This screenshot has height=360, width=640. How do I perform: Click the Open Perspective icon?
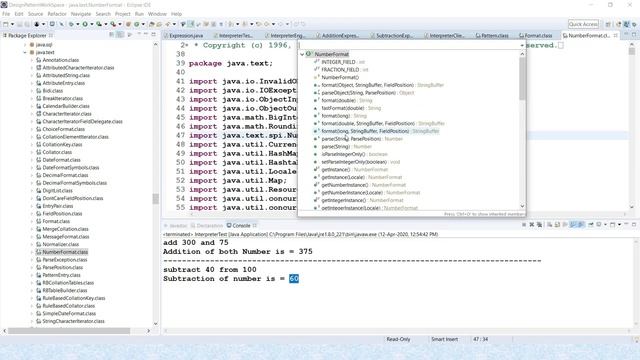[608, 24]
